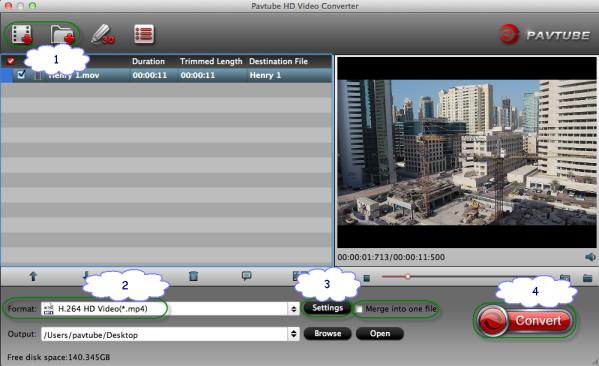This screenshot has width=599, height=366.
Task: Click the Duration column header
Action: [148, 61]
